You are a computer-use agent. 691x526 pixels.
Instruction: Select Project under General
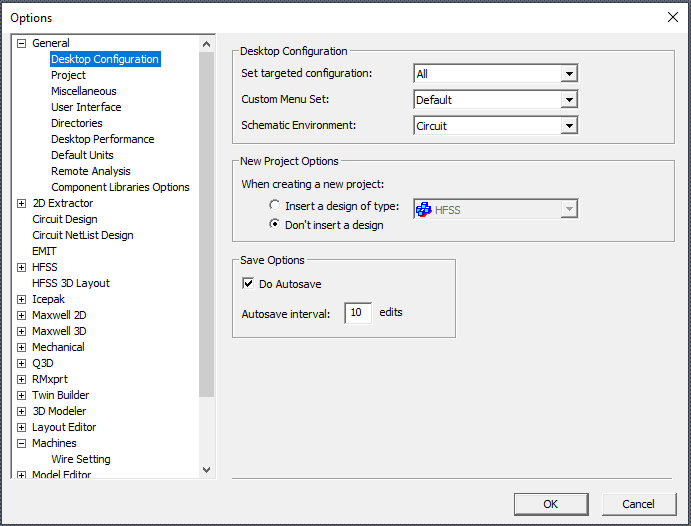coord(68,75)
